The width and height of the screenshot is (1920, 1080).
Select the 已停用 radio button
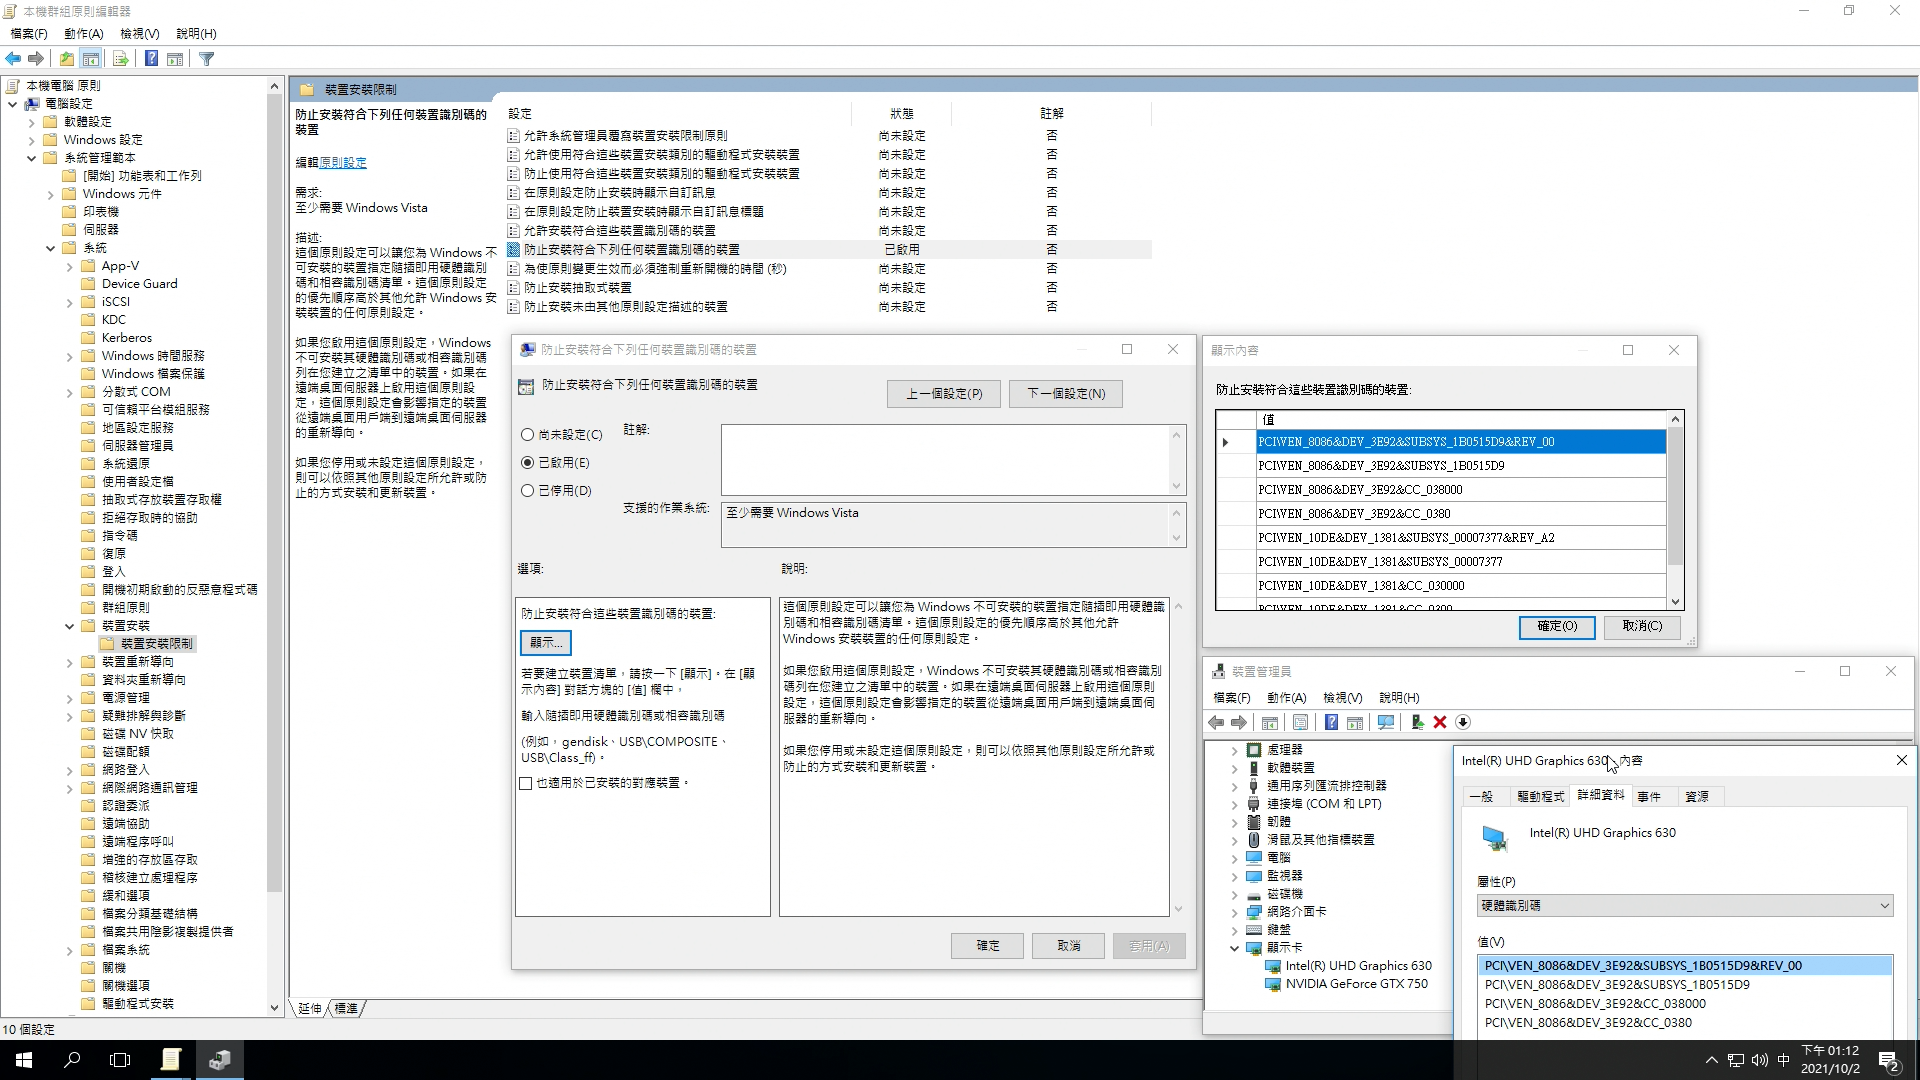pos(527,491)
